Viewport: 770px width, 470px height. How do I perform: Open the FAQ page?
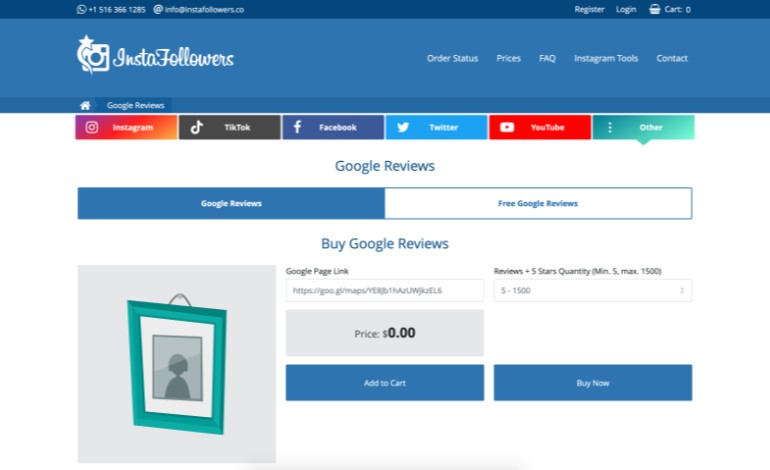[x=547, y=58]
